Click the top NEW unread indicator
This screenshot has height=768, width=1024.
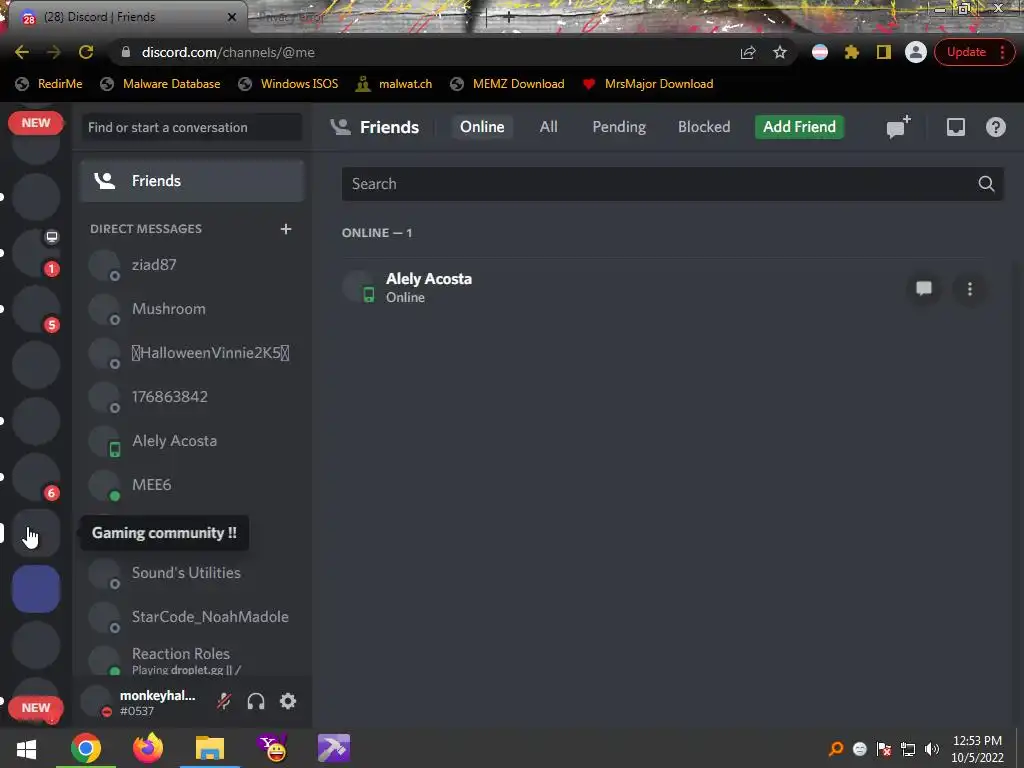pos(36,123)
